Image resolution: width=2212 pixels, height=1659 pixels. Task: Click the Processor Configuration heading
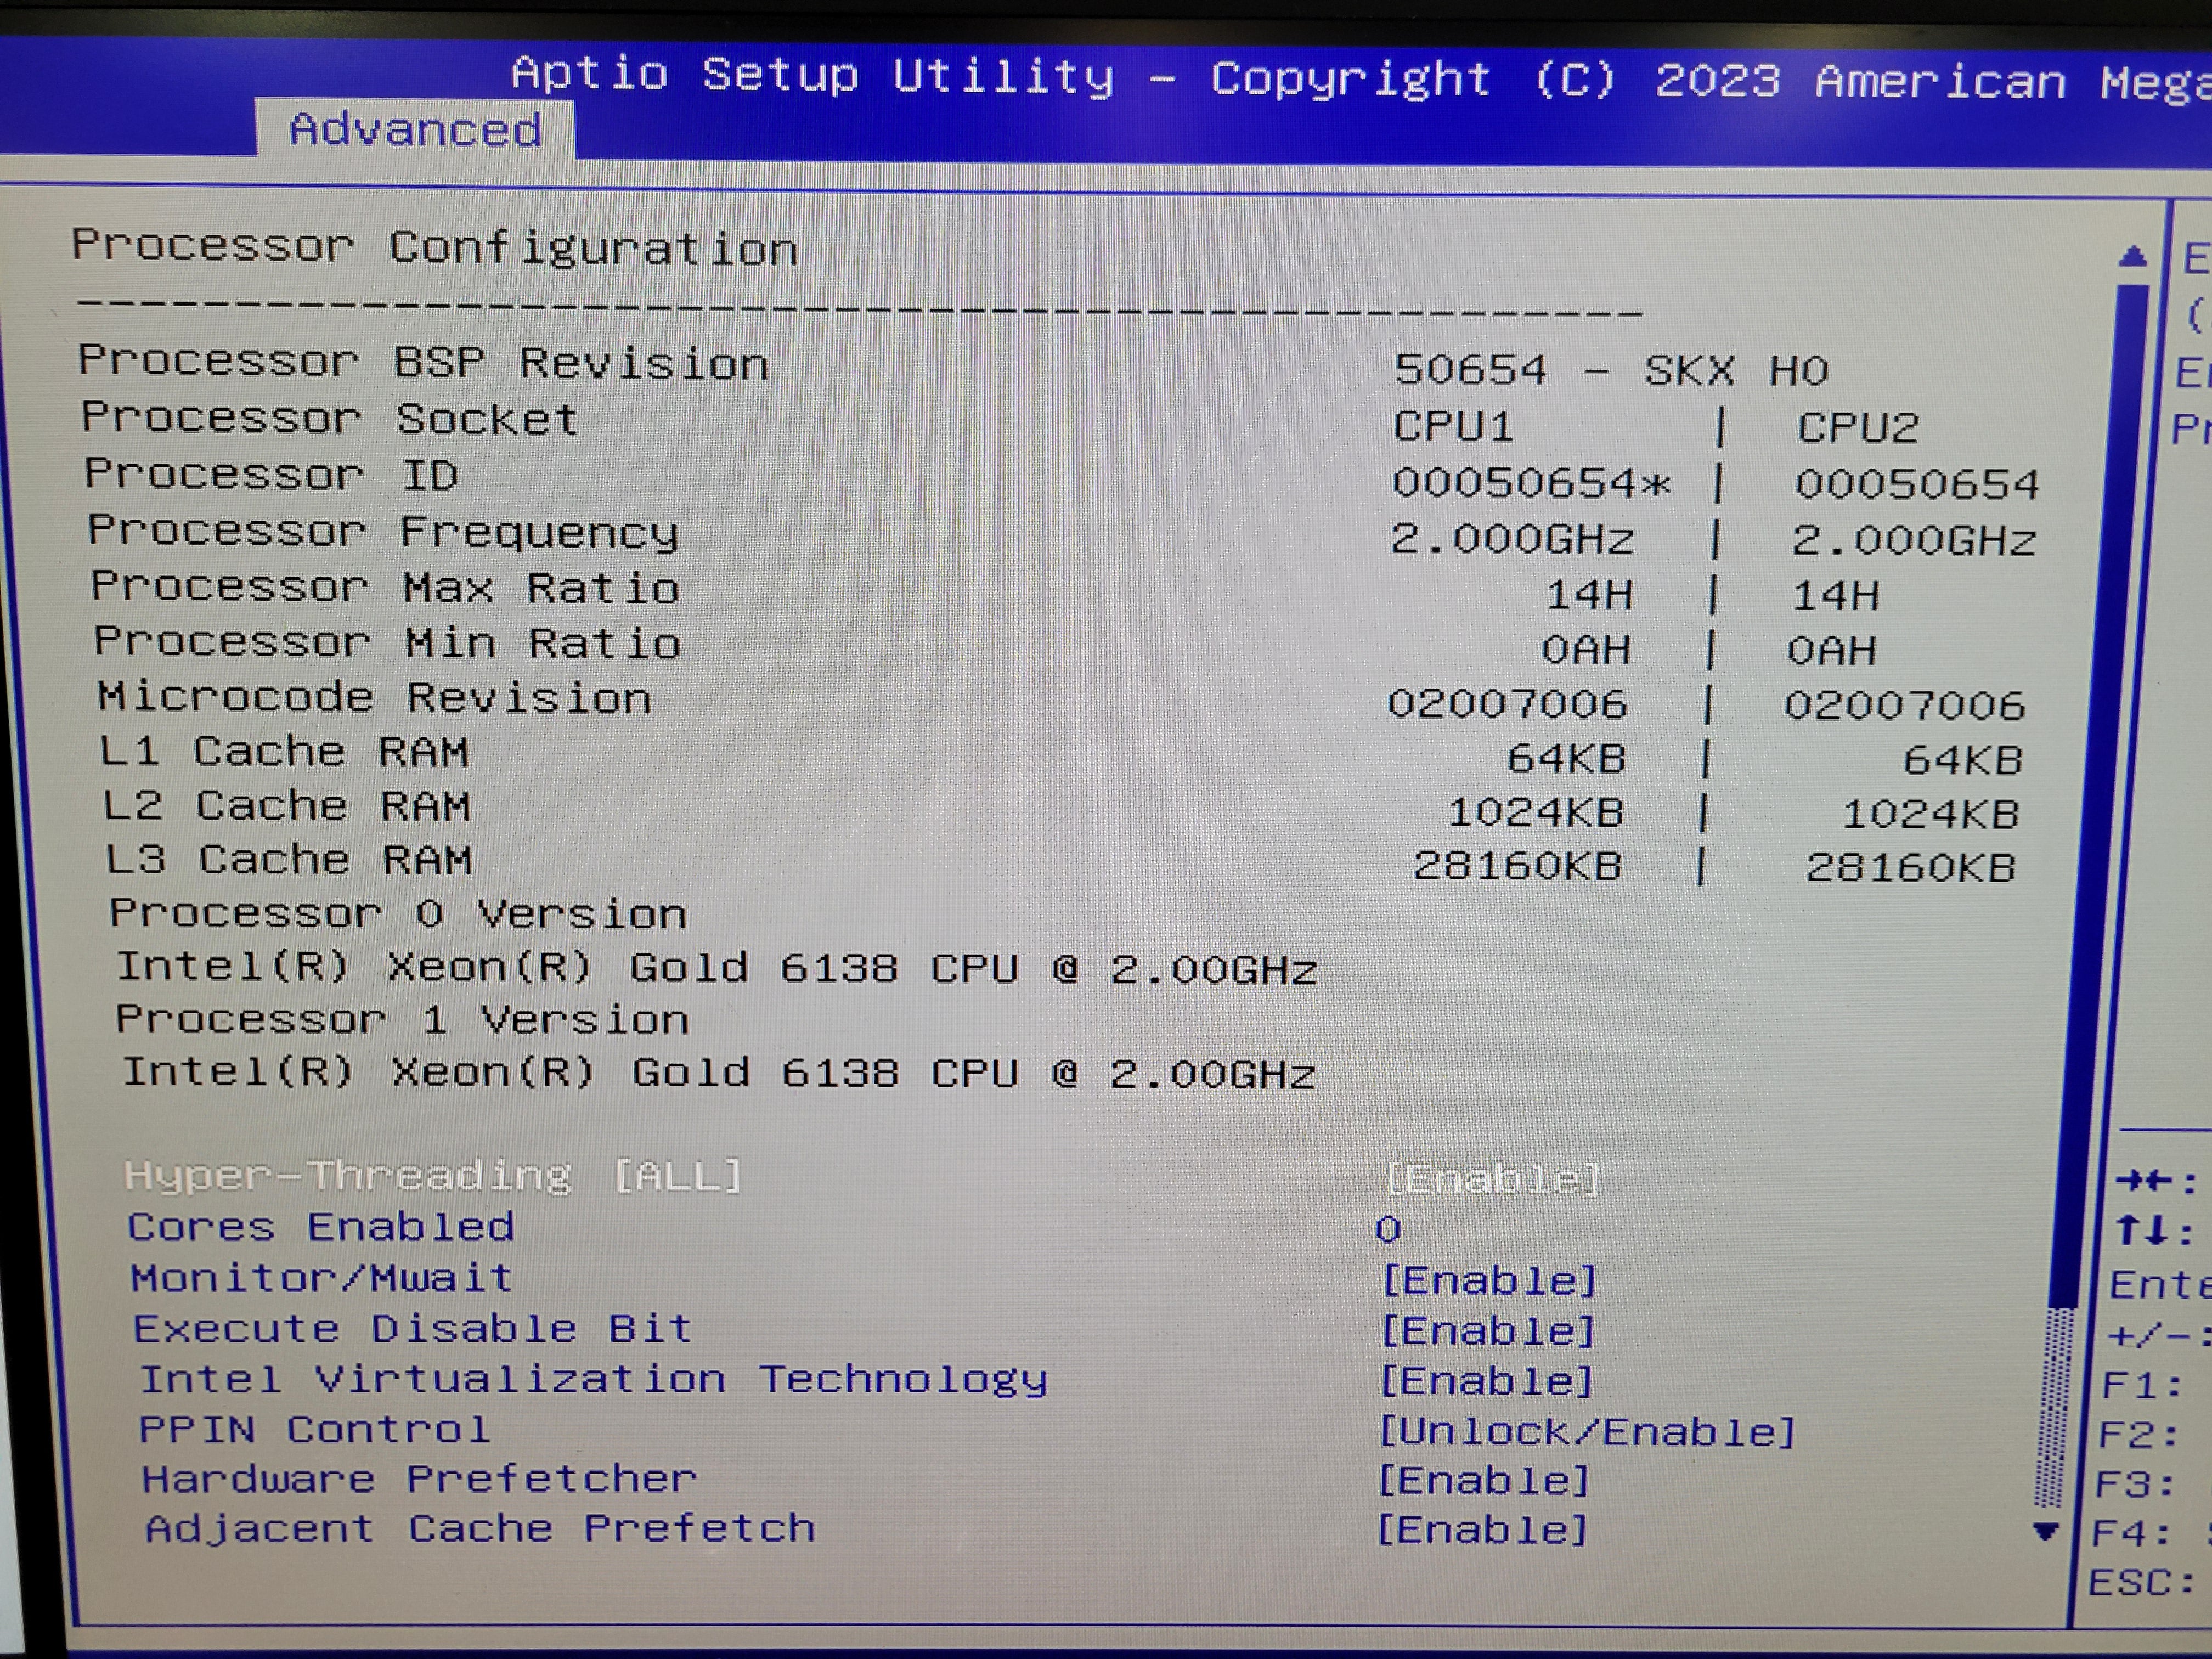(x=434, y=247)
